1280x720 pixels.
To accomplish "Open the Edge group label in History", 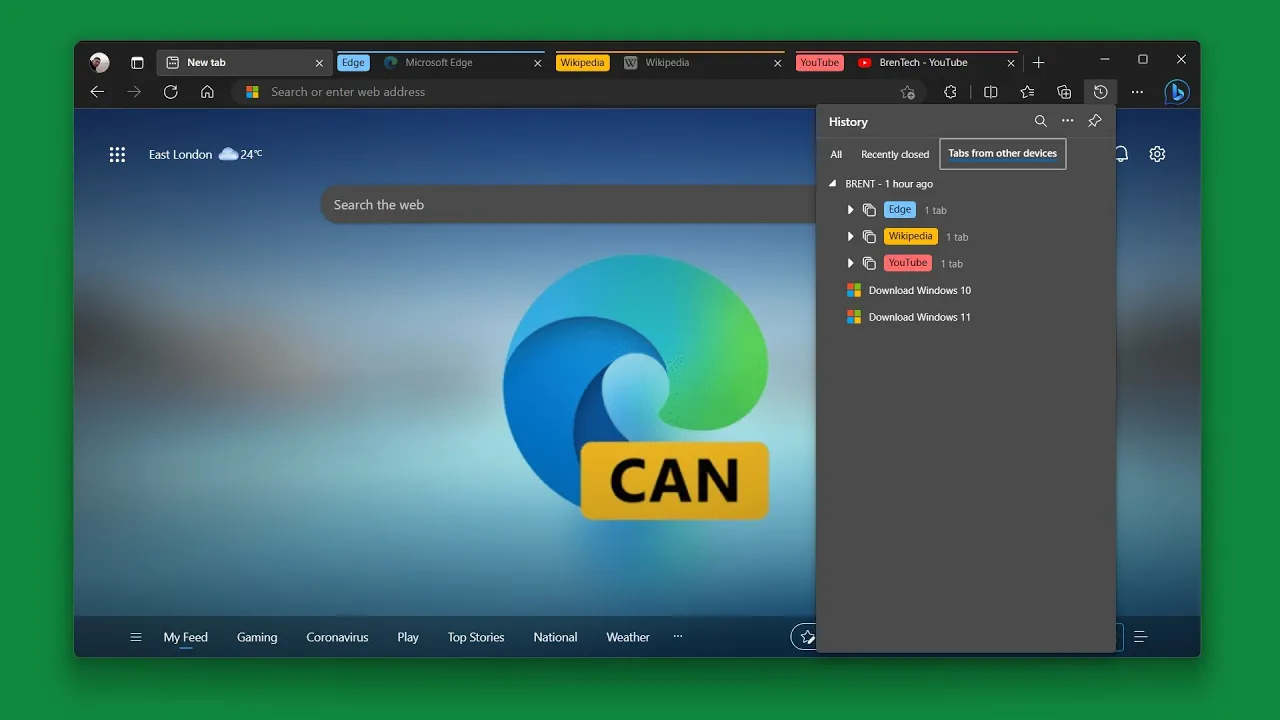I will click(900, 210).
